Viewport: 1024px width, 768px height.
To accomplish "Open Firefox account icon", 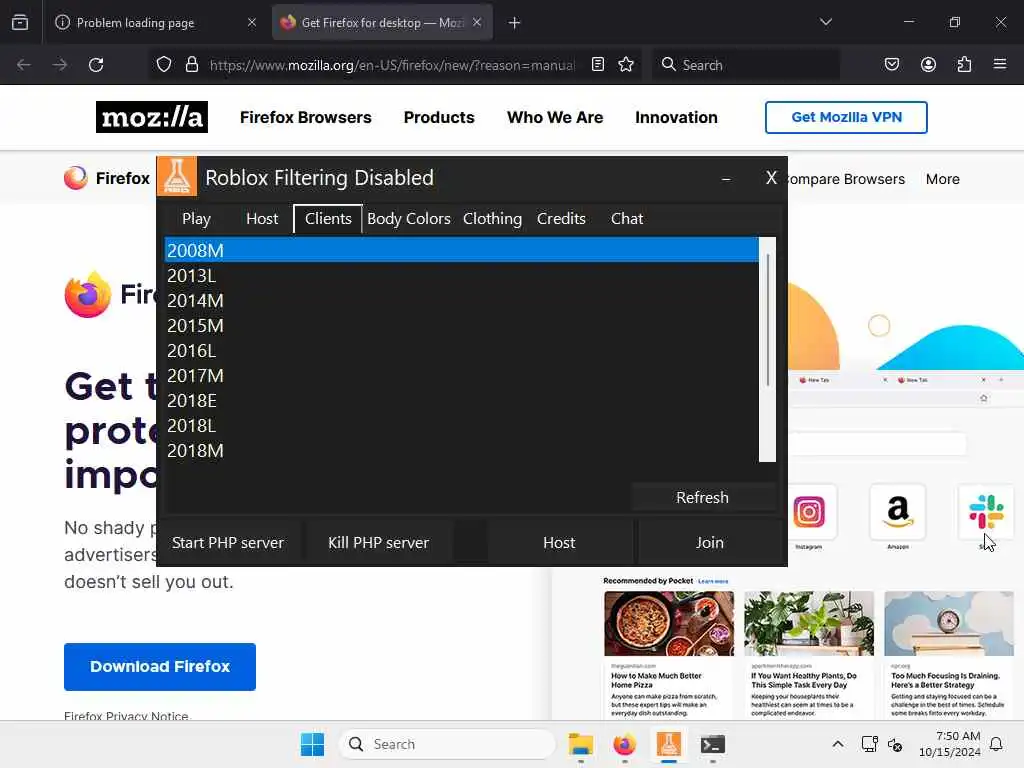I will coord(928,65).
